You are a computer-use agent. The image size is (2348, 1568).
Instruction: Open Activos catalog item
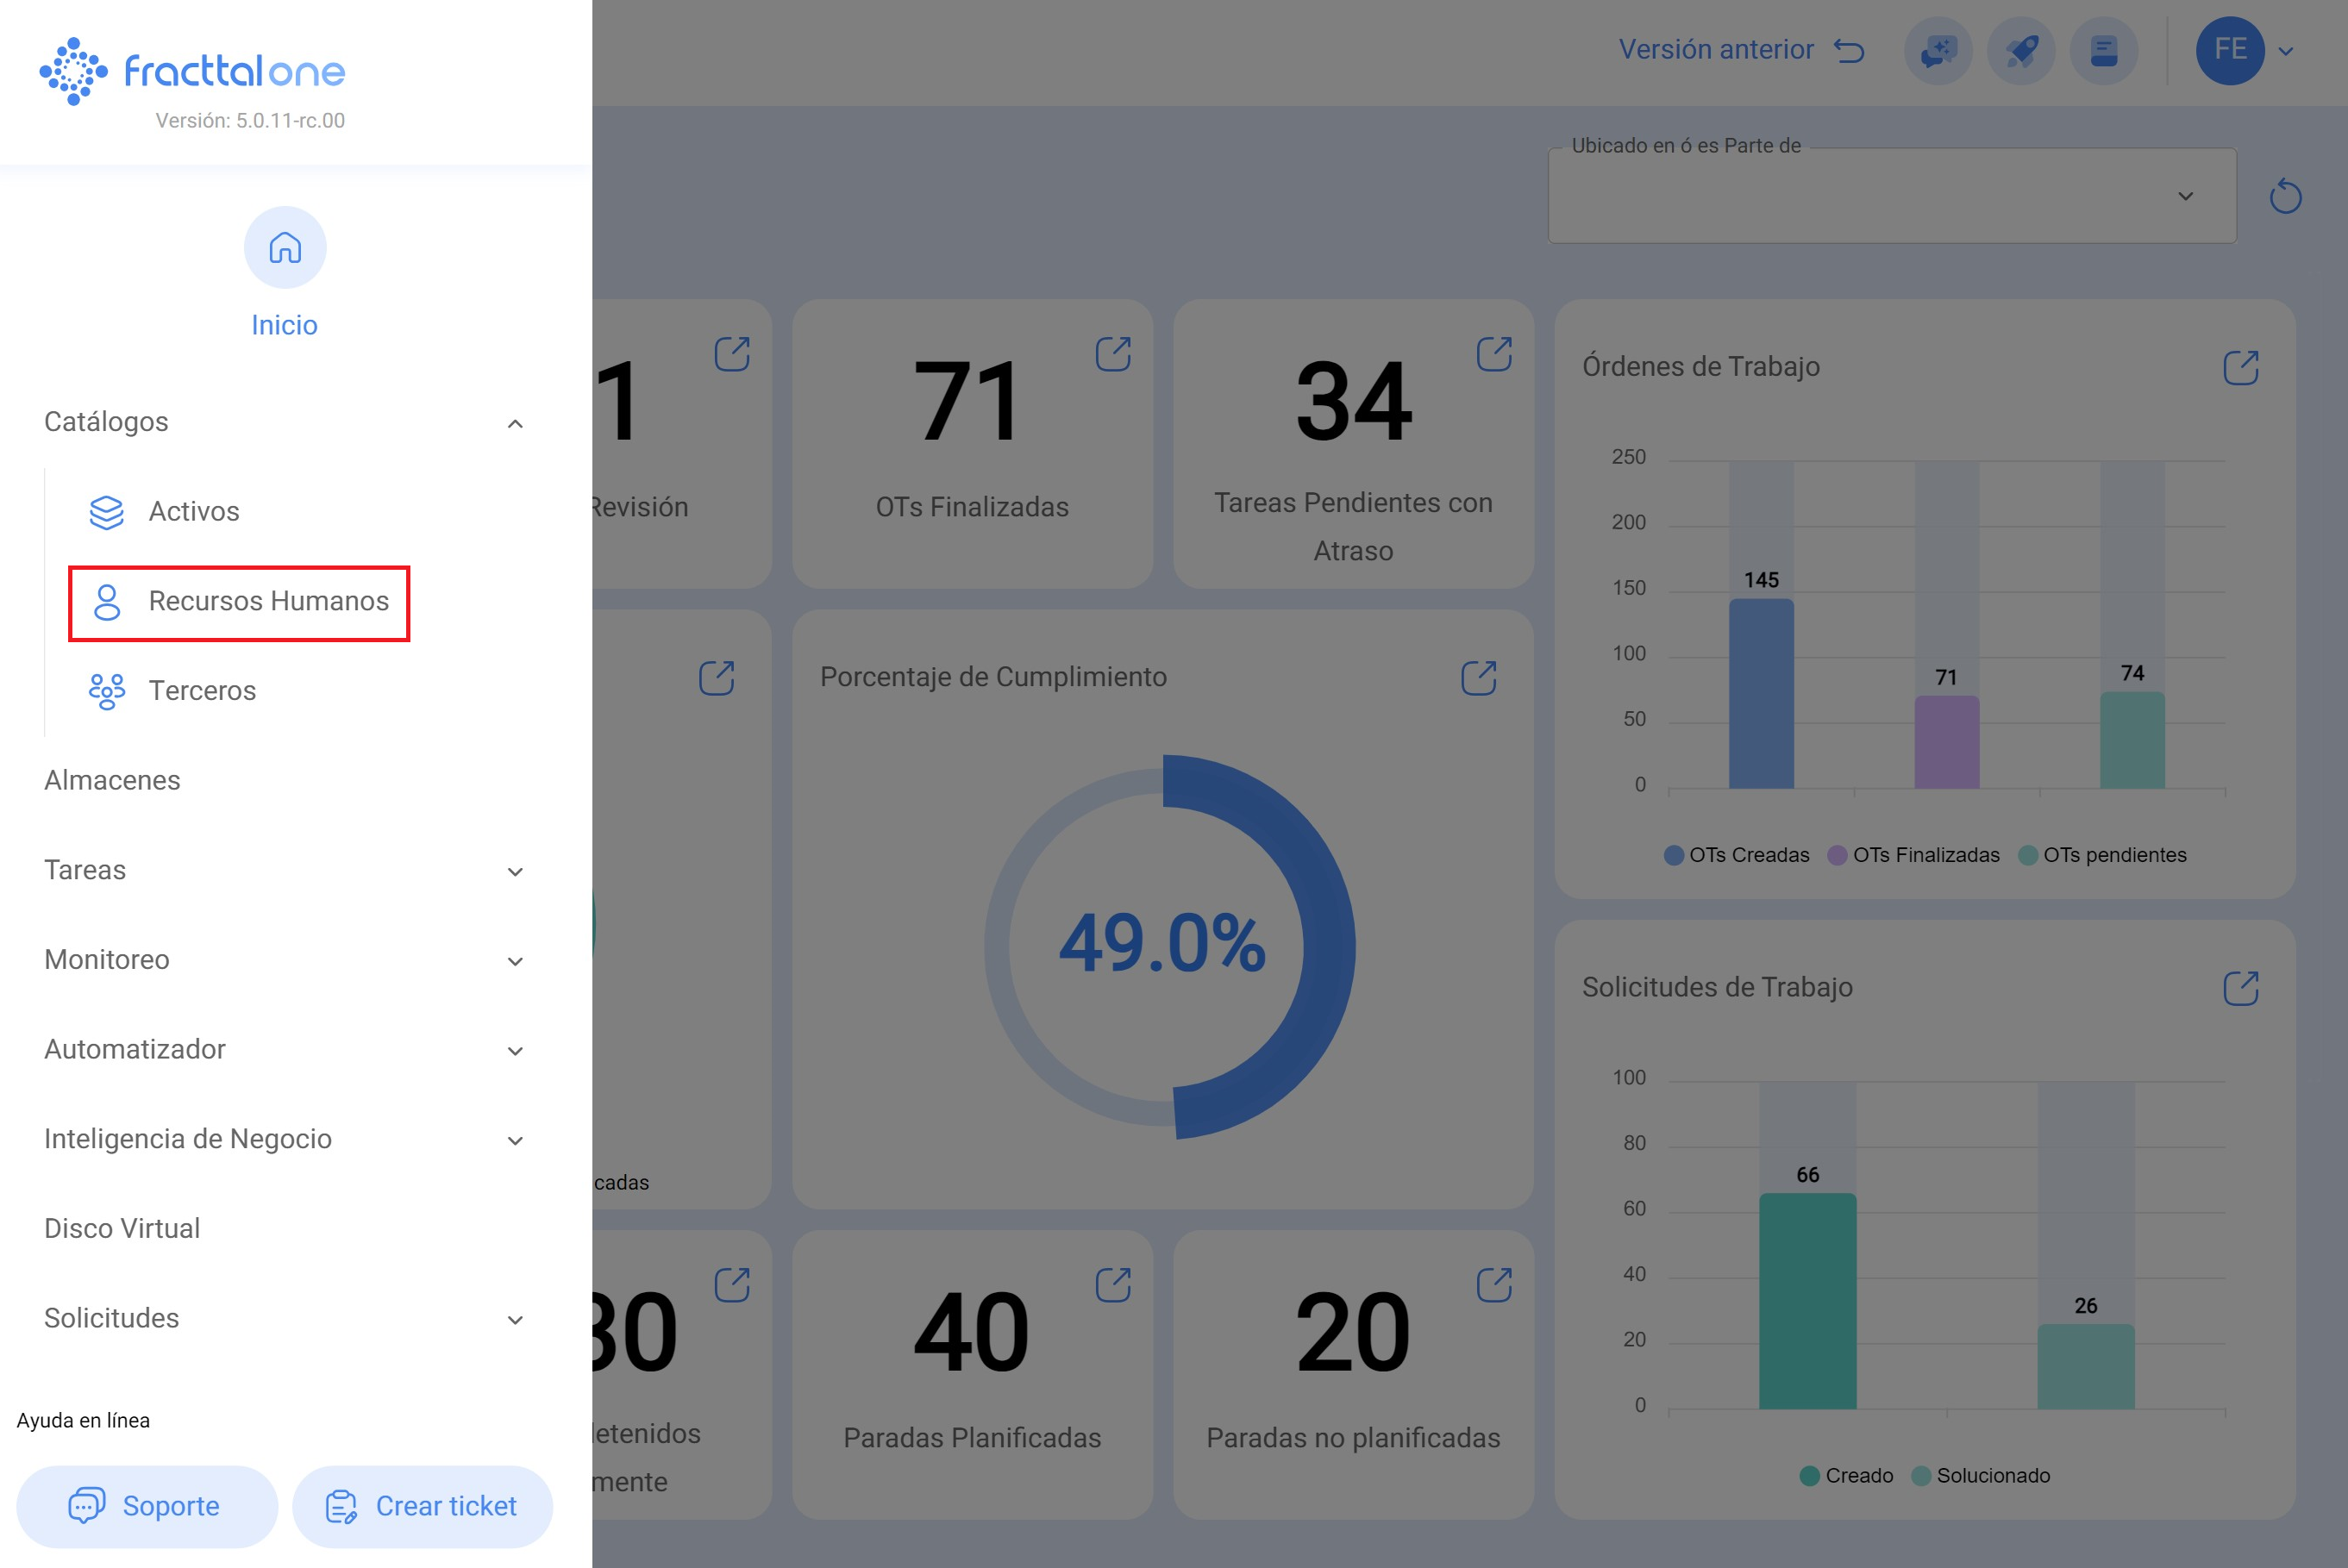pyautogui.click(x=193, y=511)
